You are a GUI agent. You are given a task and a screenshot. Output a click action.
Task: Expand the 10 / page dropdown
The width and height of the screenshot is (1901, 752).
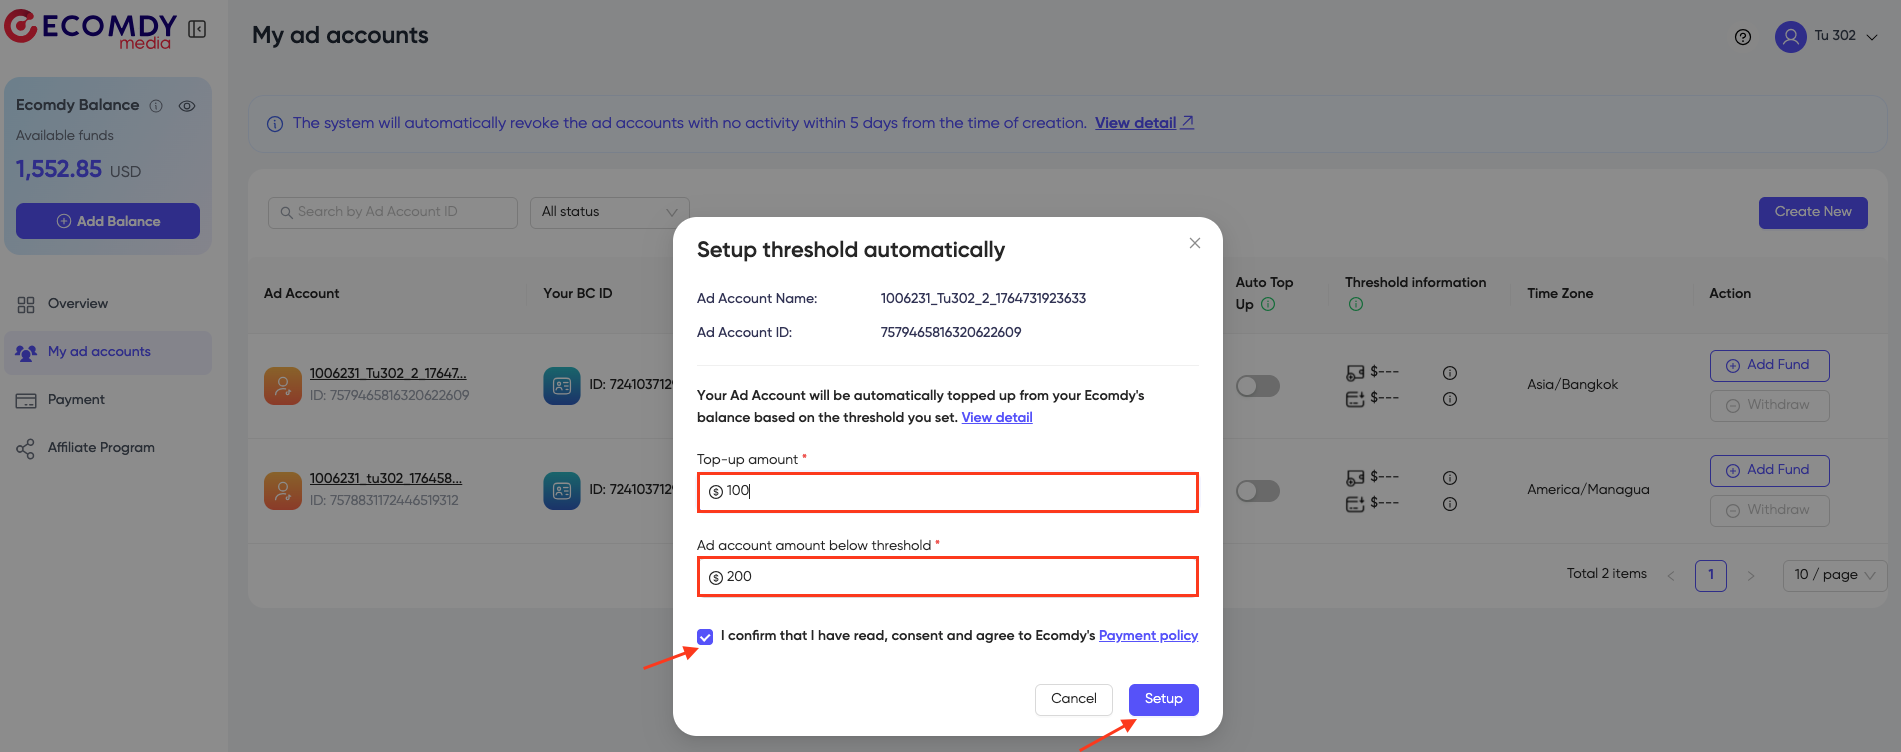[x=1834, y=575]
